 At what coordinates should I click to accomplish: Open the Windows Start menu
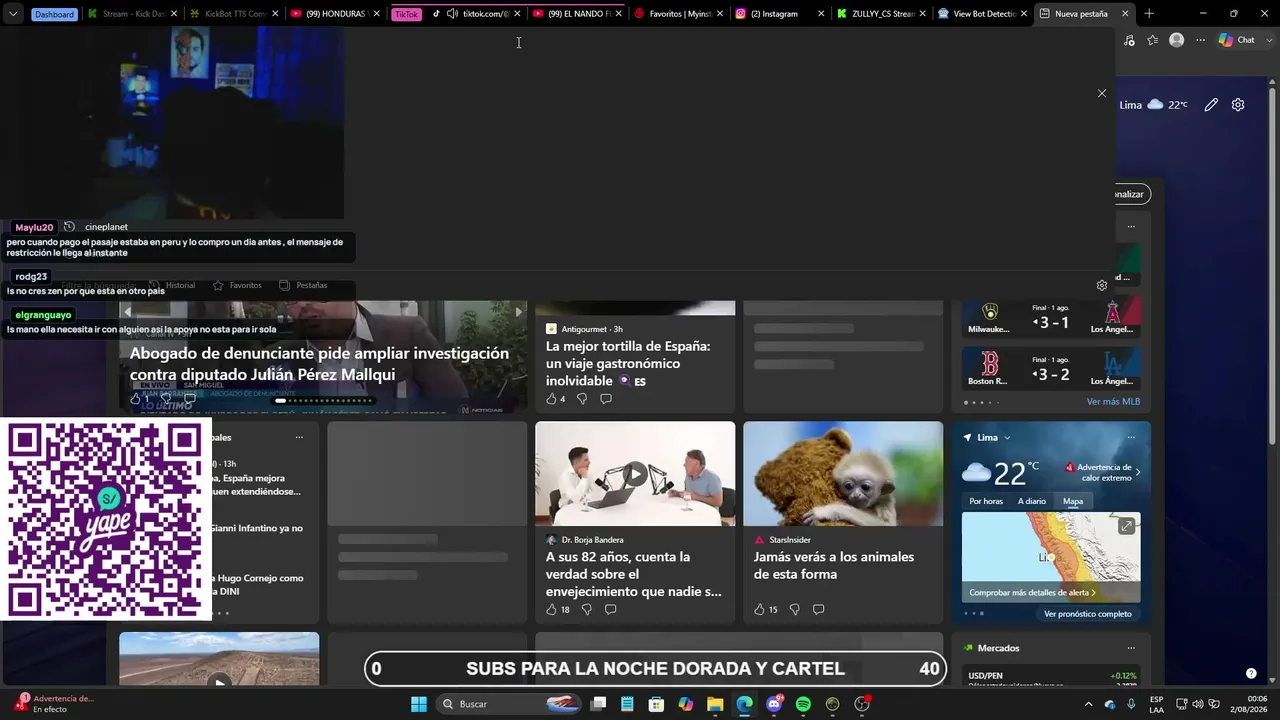point(418,704)
